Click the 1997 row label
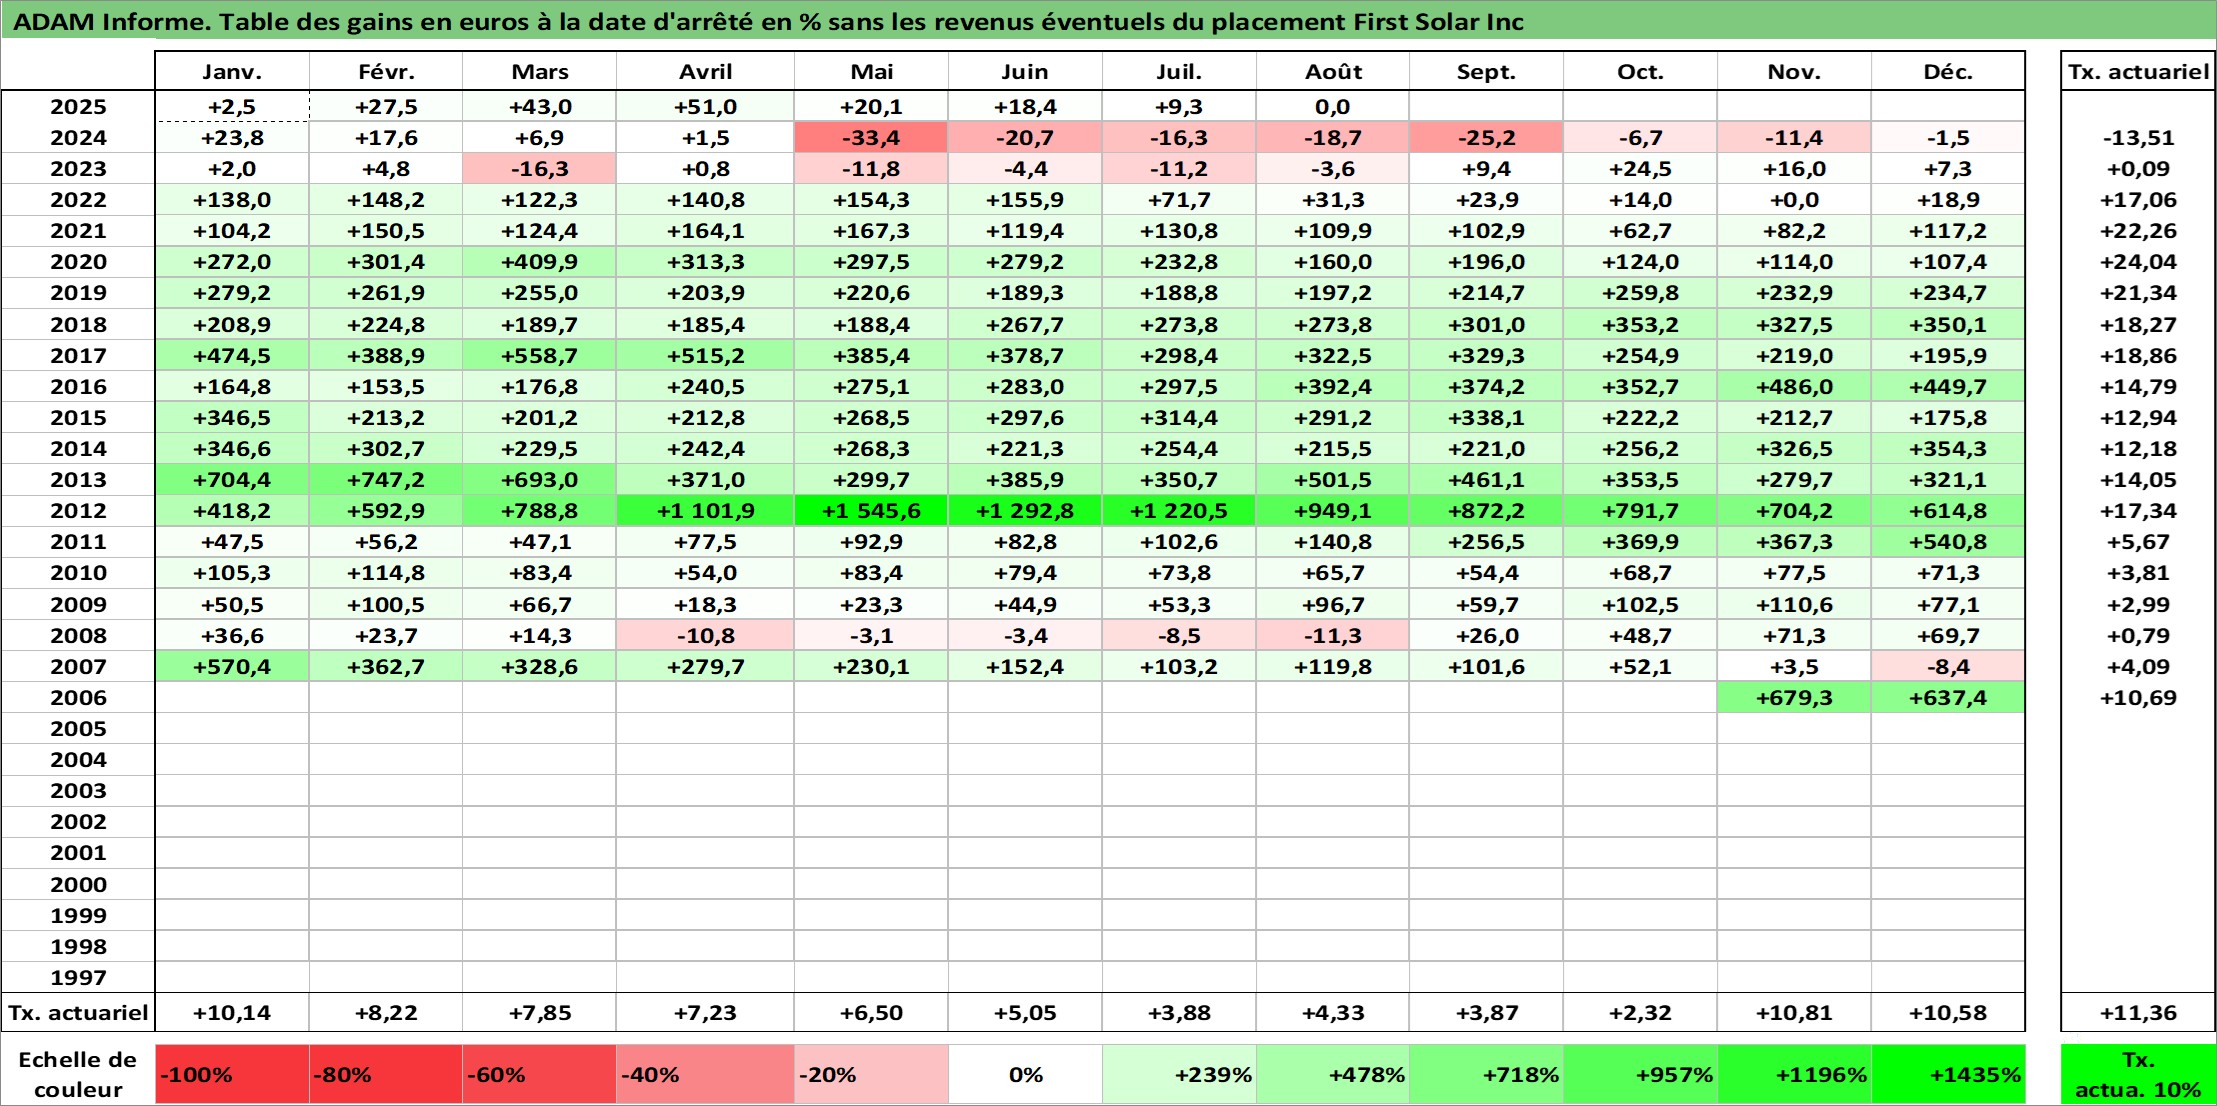The width and height of the screenshot is (2217, 1106). tap(78, 978)
